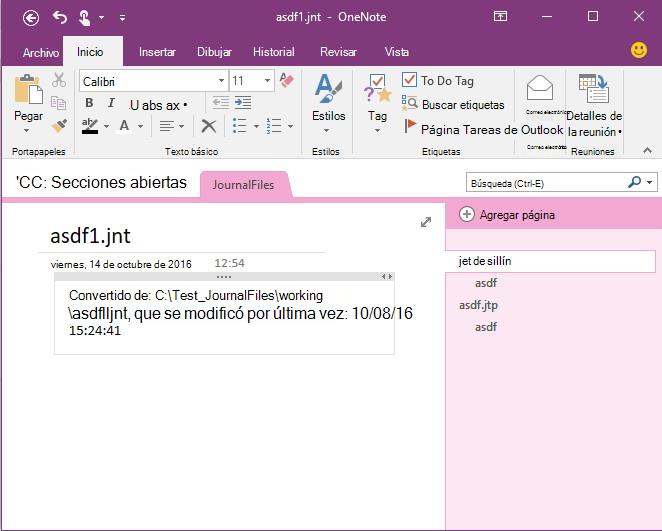Screen dimensions: 662x531
Task: Expand the Pegar options arrow
Action: 27,130
